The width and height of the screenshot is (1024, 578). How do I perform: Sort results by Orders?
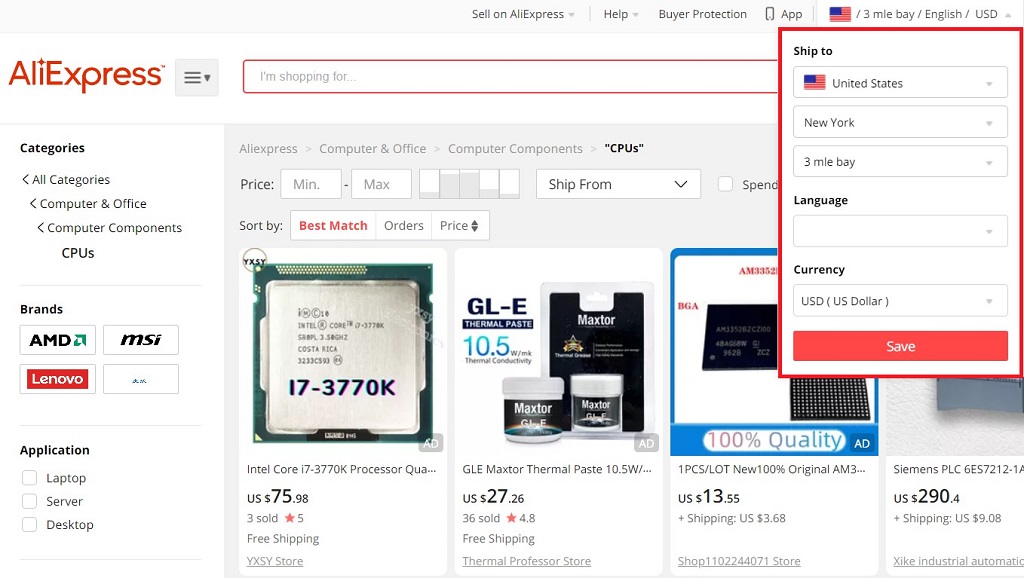click(x=404, y=225)
